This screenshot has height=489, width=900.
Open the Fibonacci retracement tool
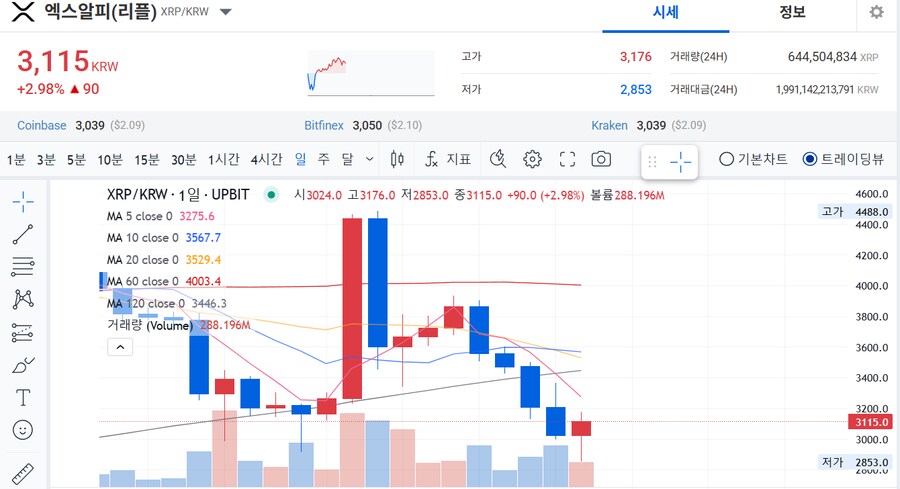coord(23,266)
